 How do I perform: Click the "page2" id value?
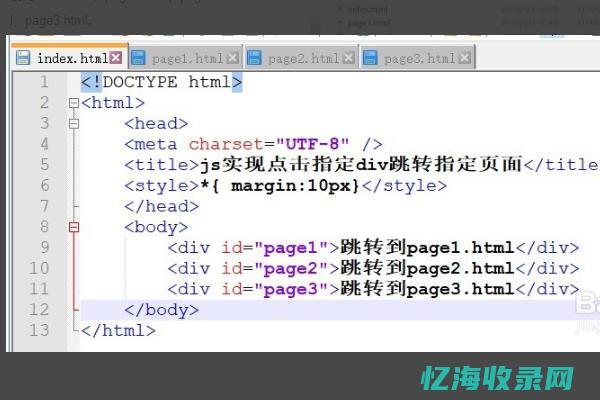coord(291,269)
